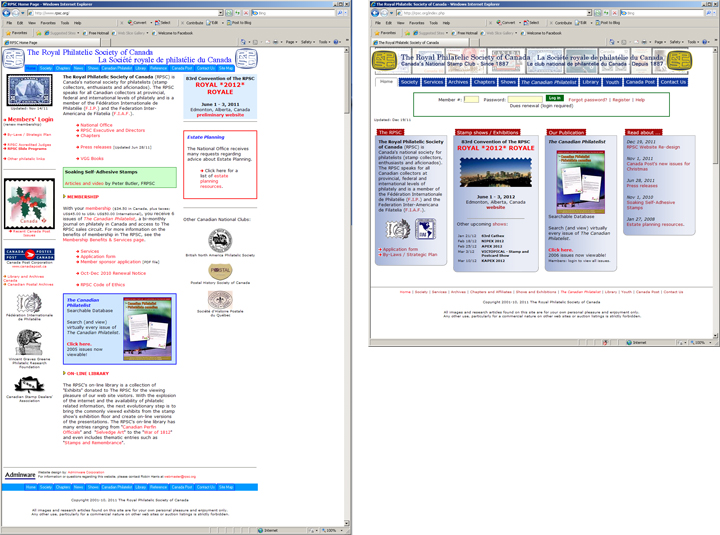
Task: Click Members' Login link on left page
Action: click(x=30, y=119)
